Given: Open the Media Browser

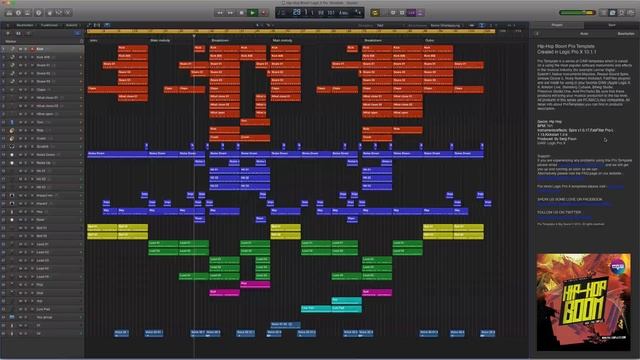Looking at the screenshot, I should pyautogui.click(x=631, y=13).
